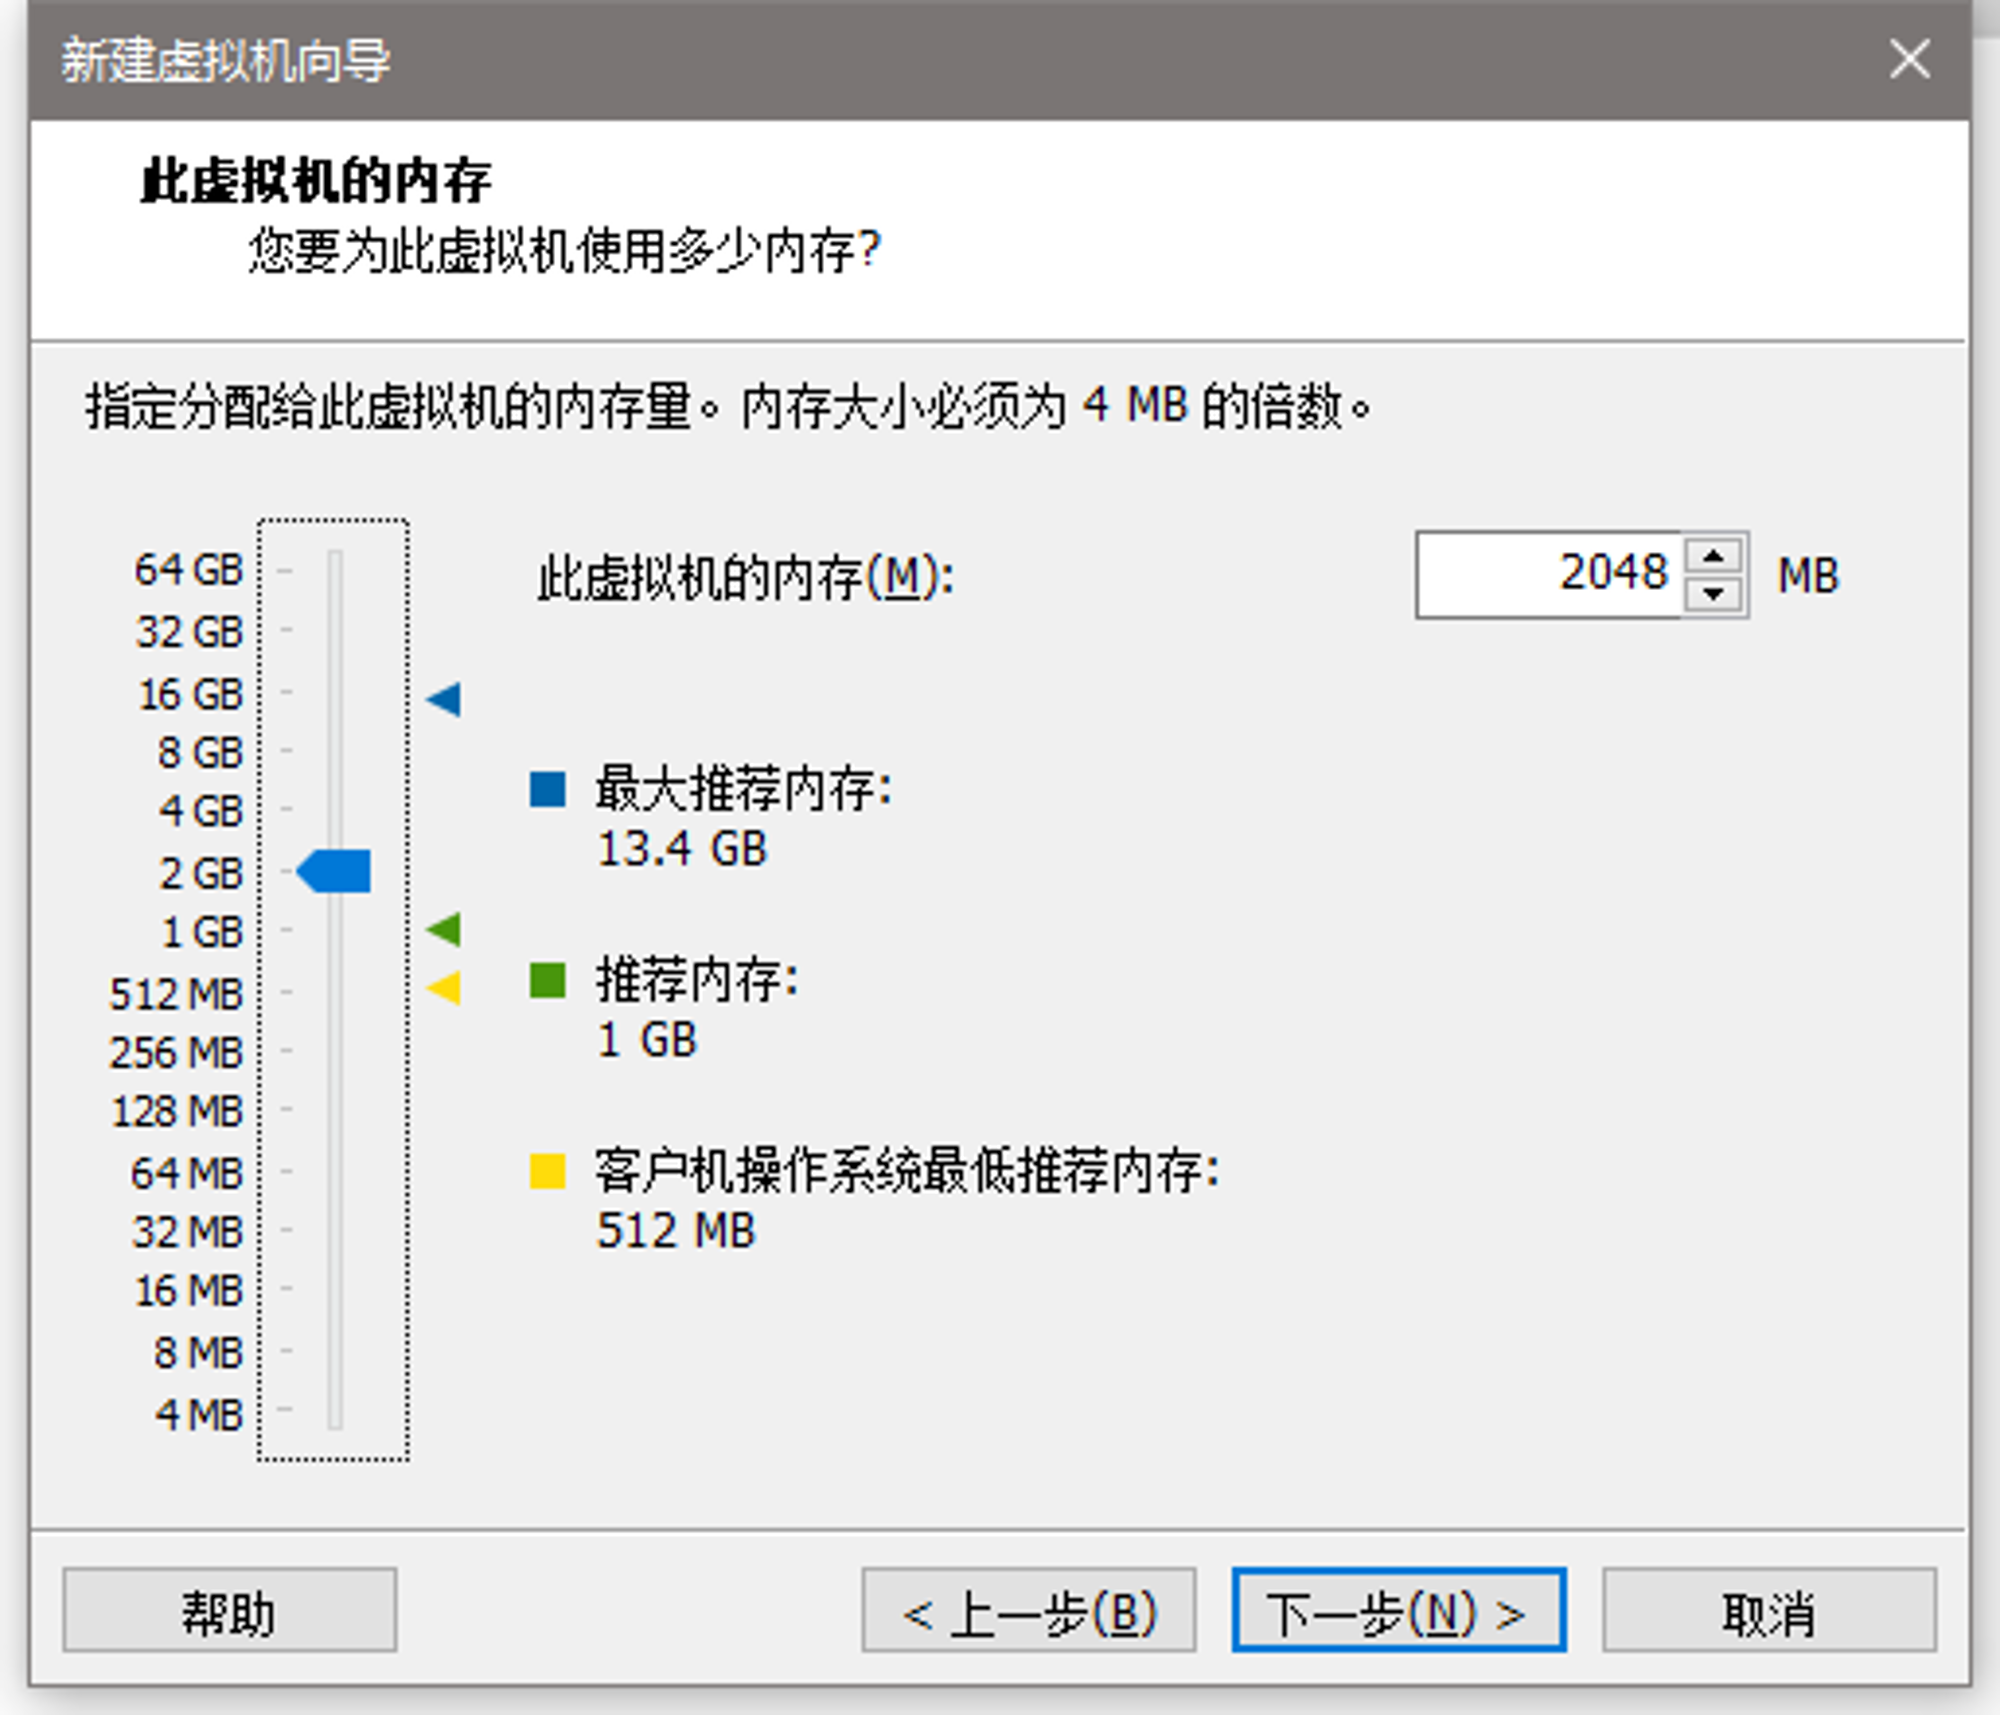Click the yellow square legend for 最低推荐内存
Viewport: 2000px width, 1715px height.
547,1170
